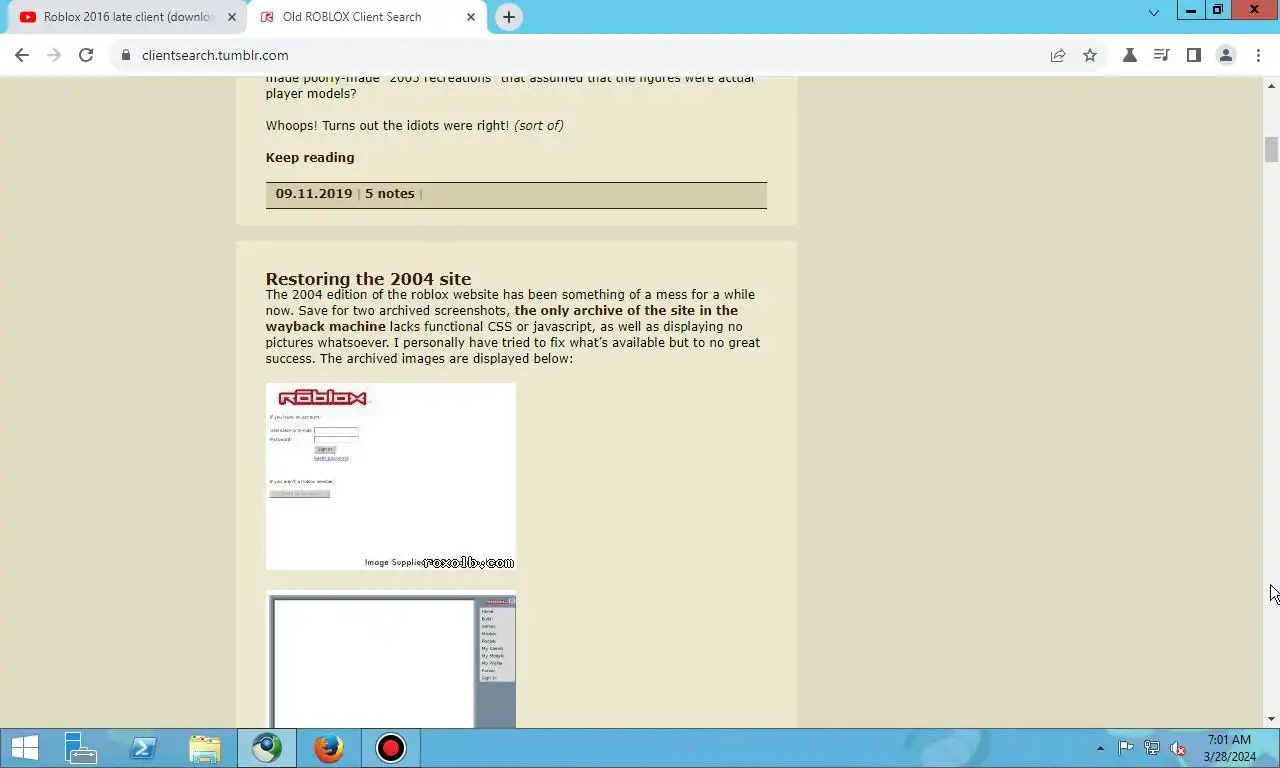Viewport: 1280px width, 768px height.
Task: Open the Keep reading link
Action: point(310,157)
